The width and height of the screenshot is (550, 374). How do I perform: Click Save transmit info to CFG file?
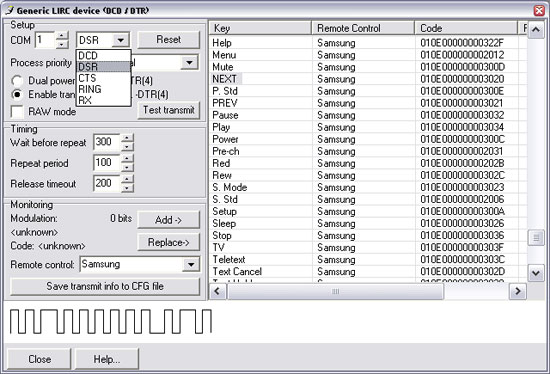[105, 286]
